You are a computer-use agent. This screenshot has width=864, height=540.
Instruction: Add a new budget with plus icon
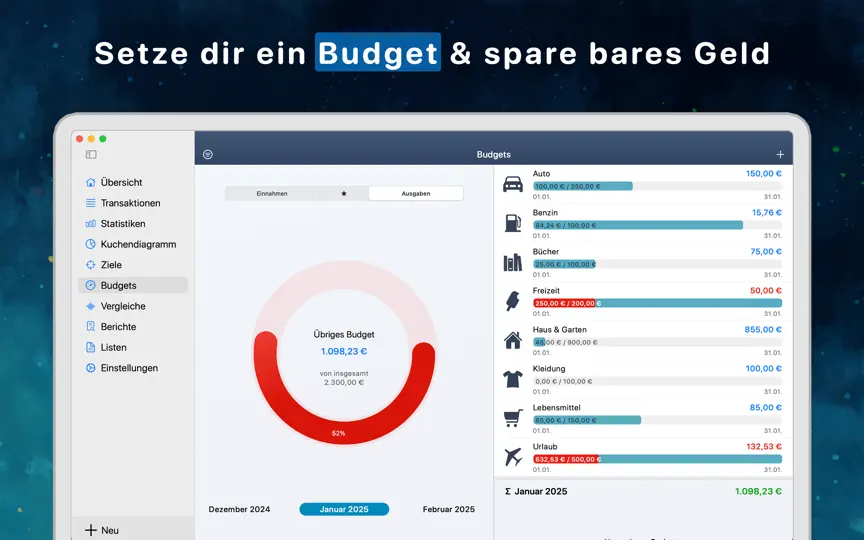(x=780, y=155)
